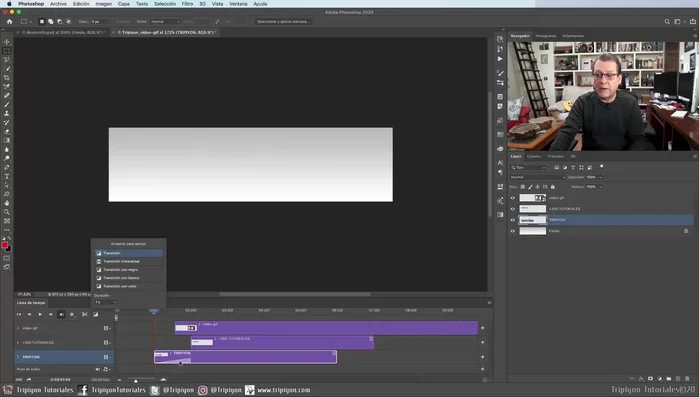Select the Eraser tool
This screenshot has width=699, height=397.
pyautogui.click(x=7, y=131)
